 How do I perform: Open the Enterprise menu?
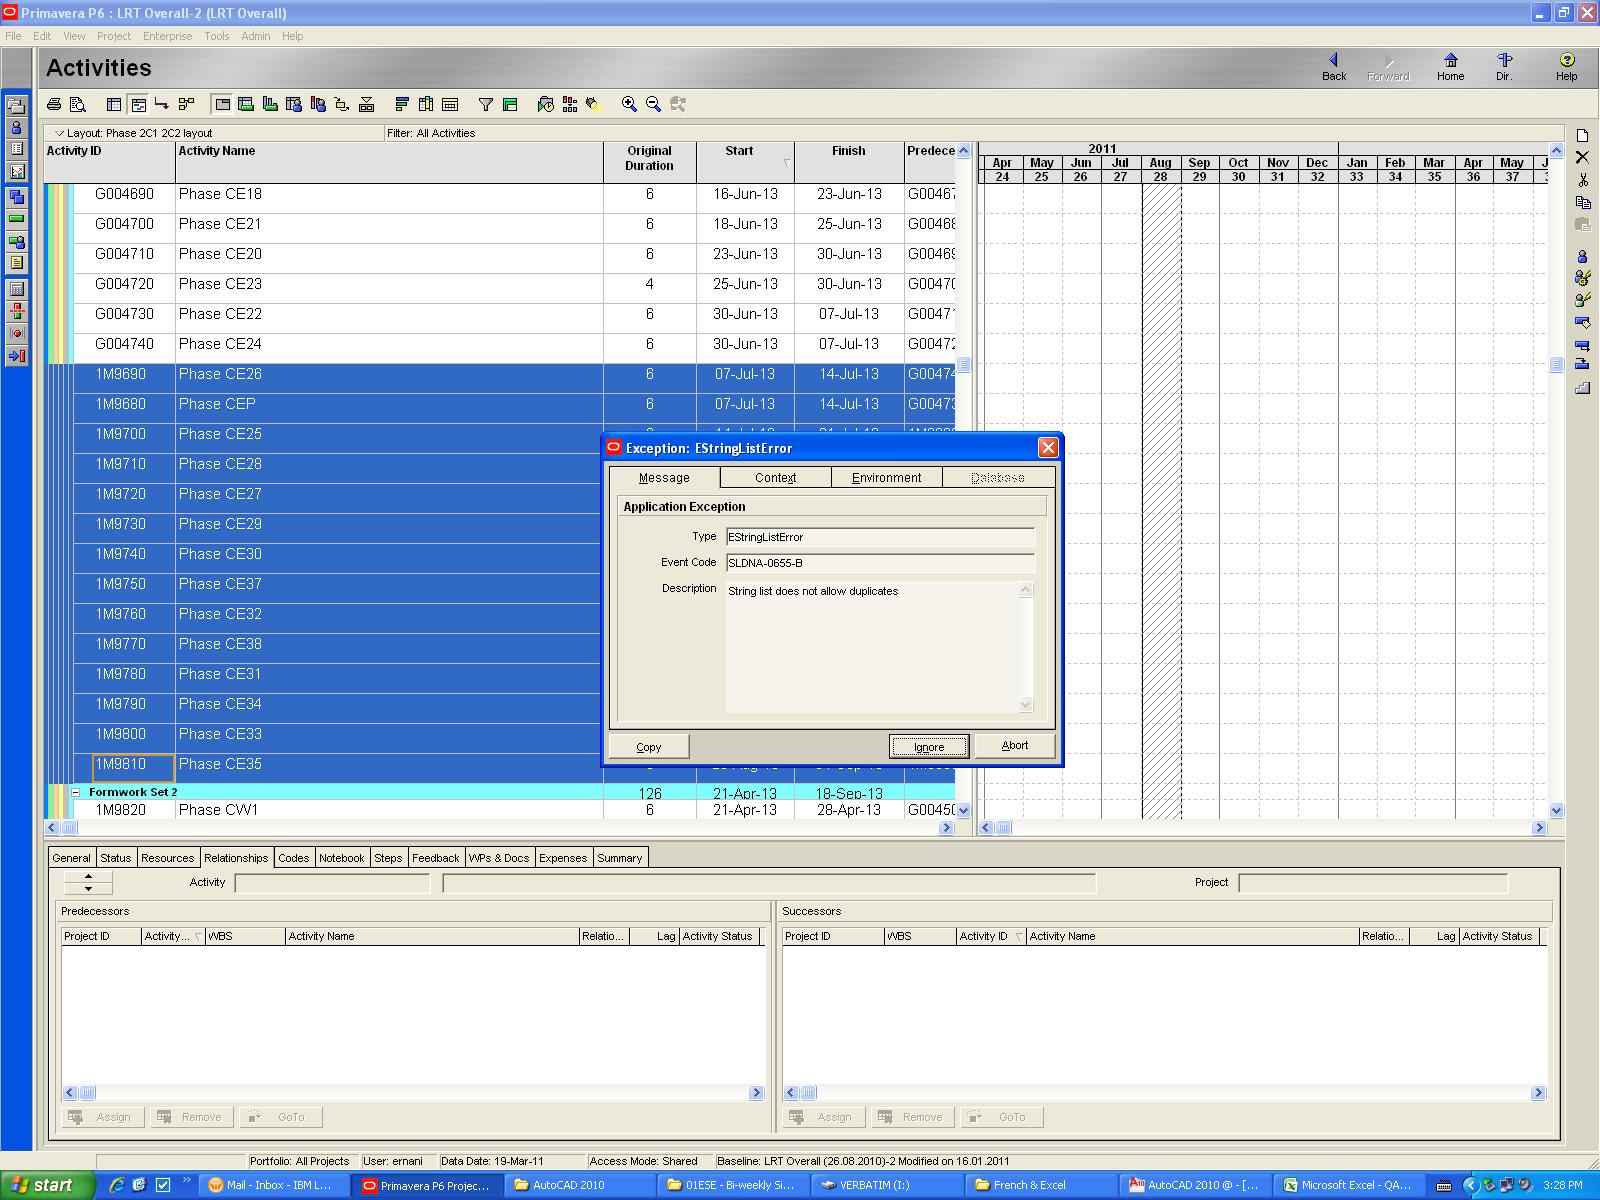tap(167, 36)
